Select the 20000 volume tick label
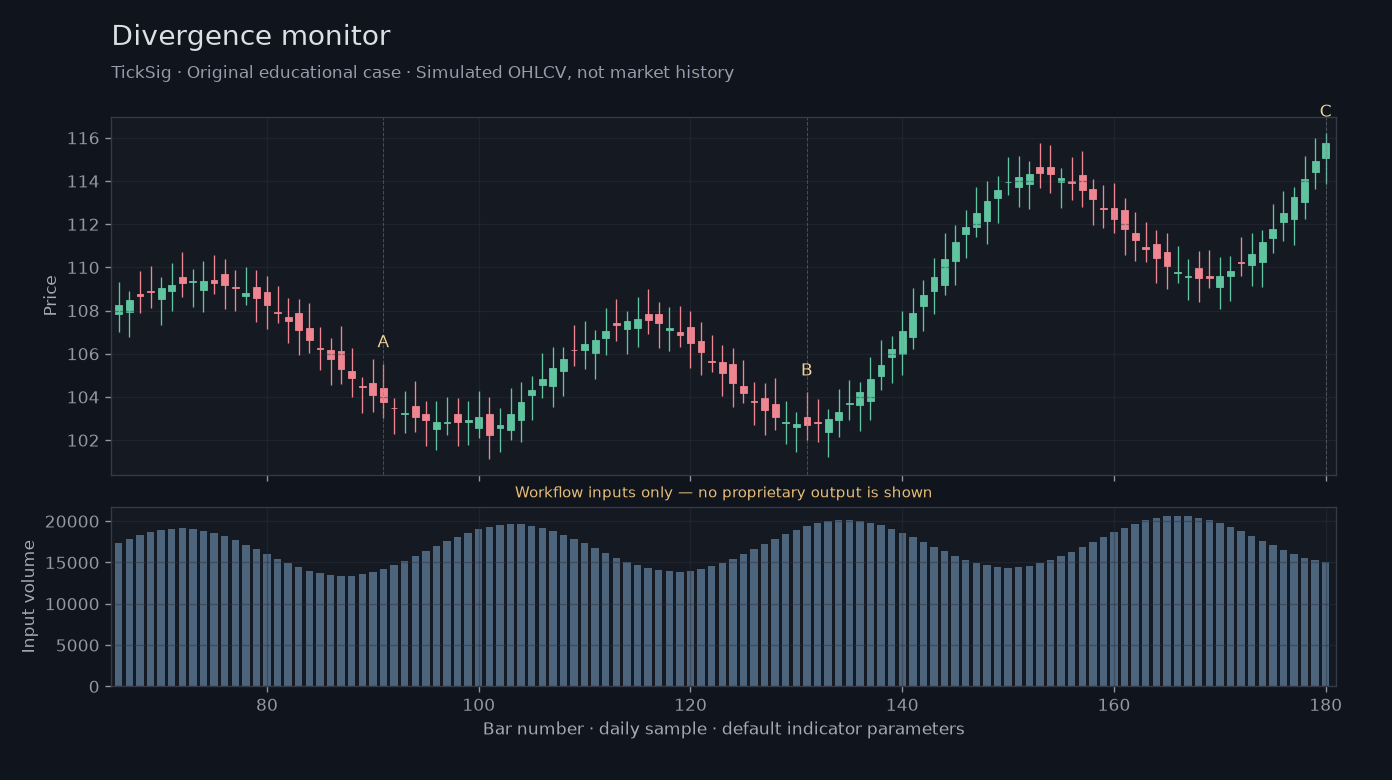Viewport: 1392px width, 780px height. coord(72,522)
